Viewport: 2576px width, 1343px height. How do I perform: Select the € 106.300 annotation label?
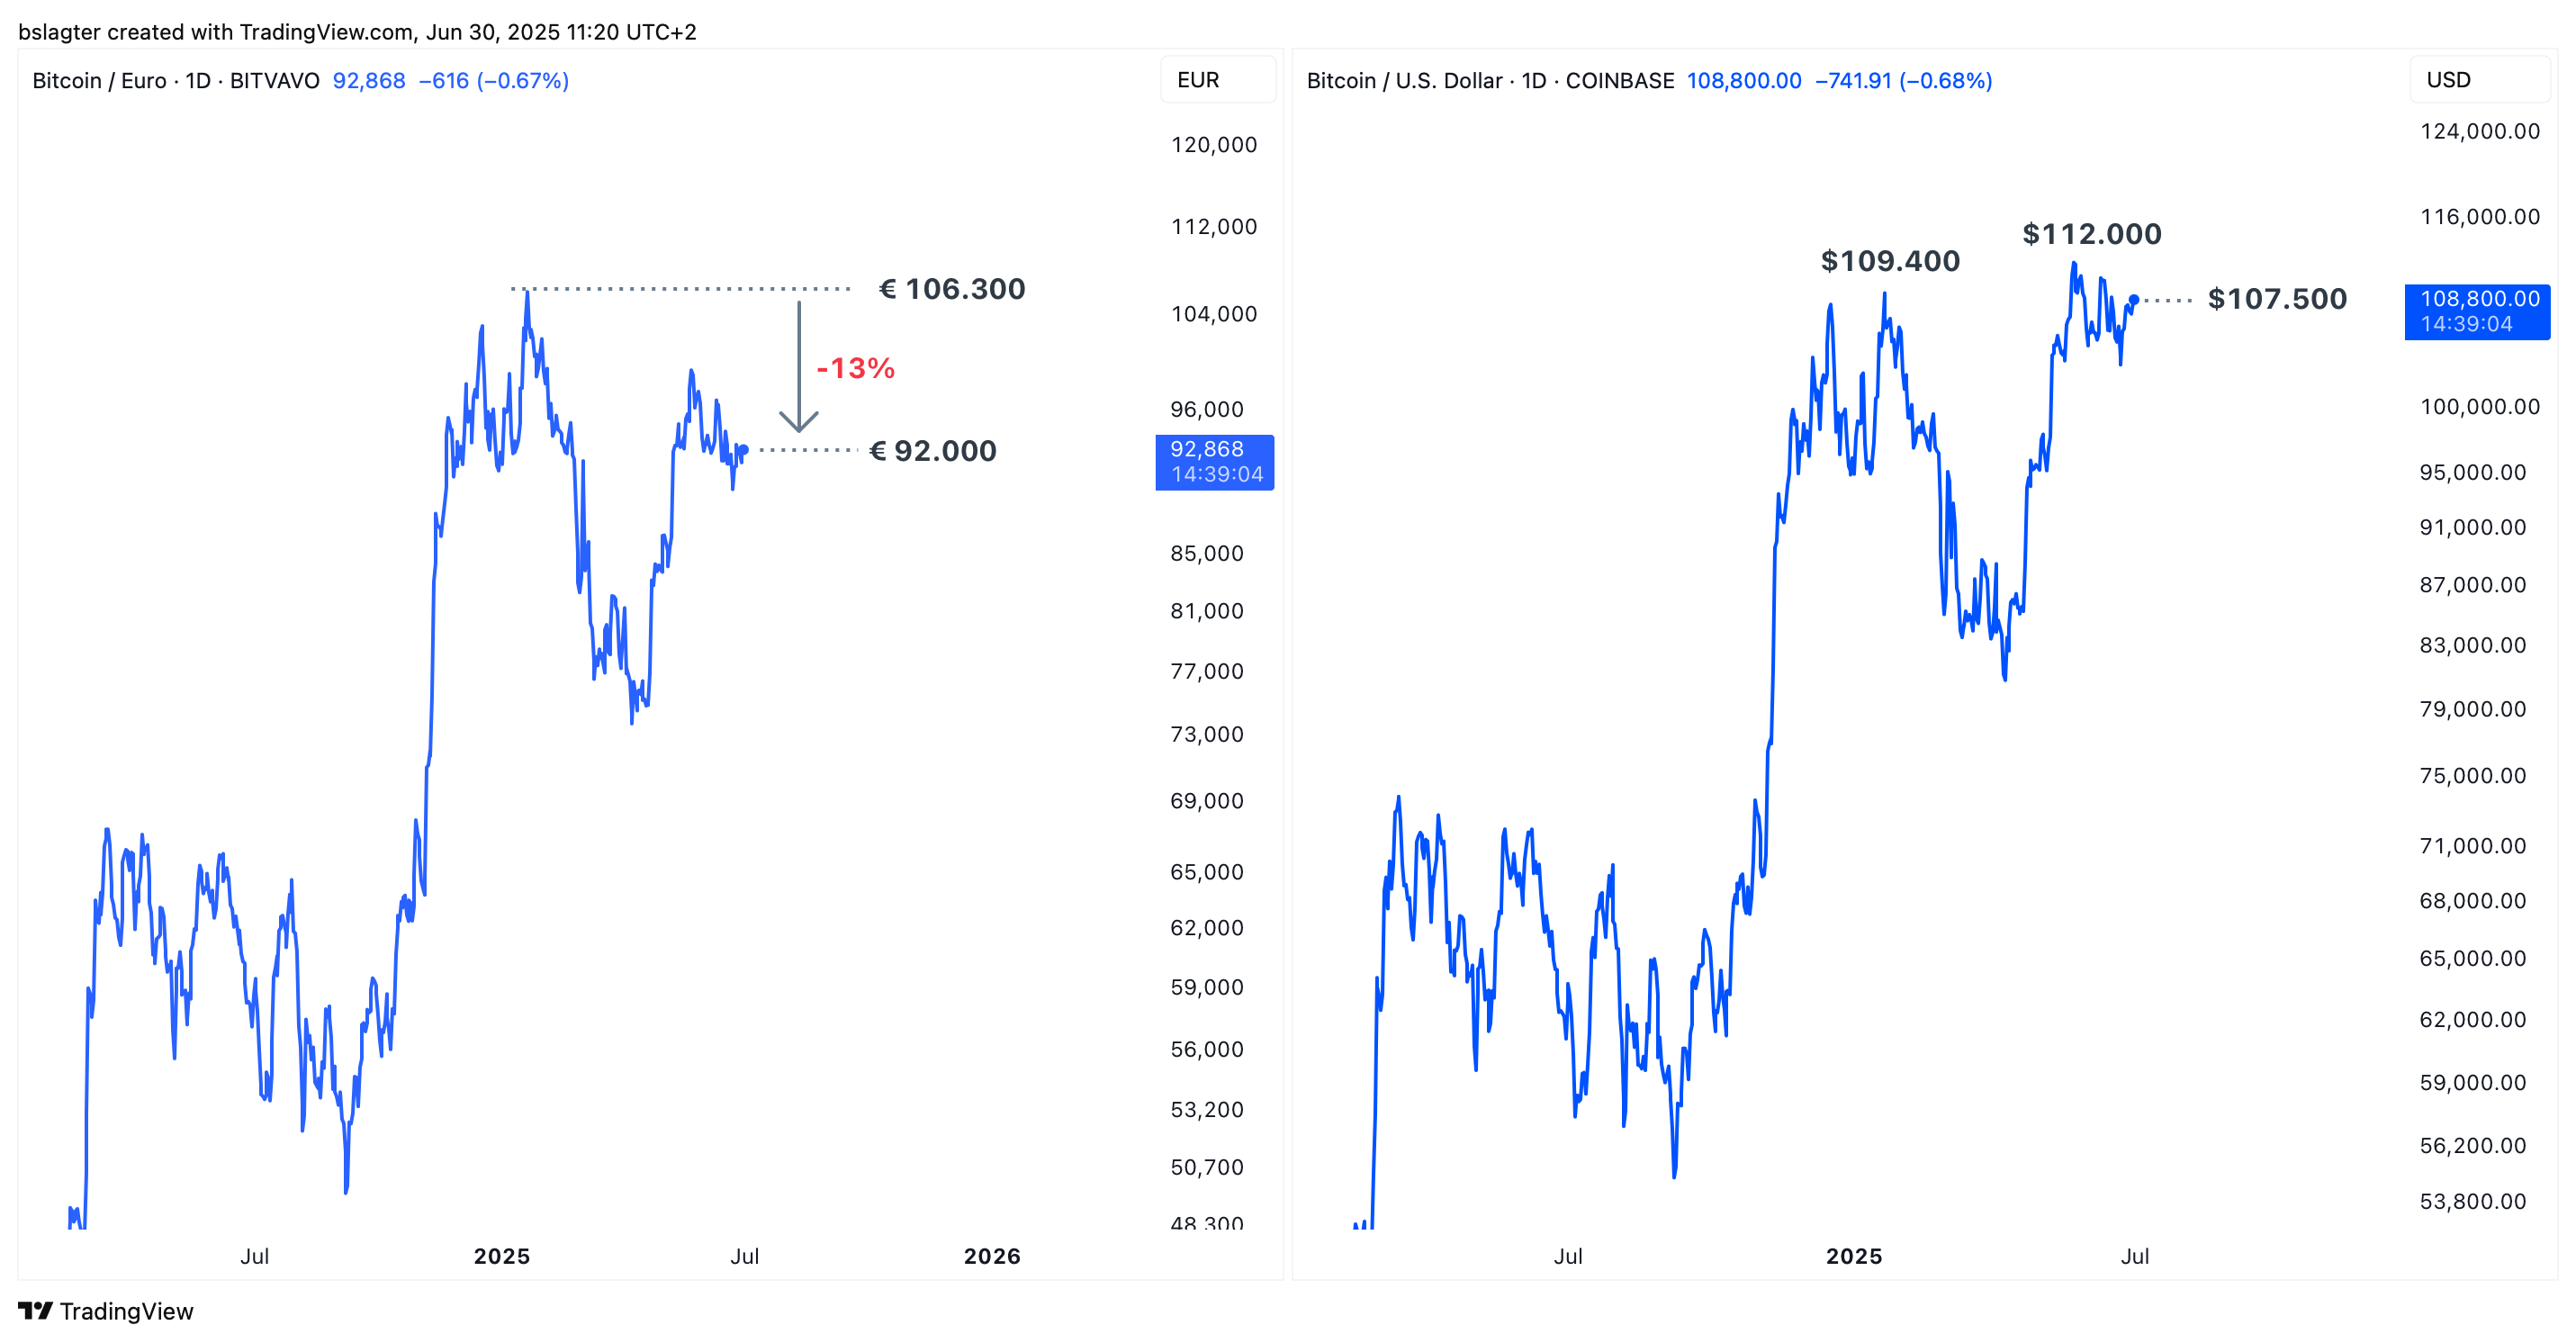click(951, 289)
